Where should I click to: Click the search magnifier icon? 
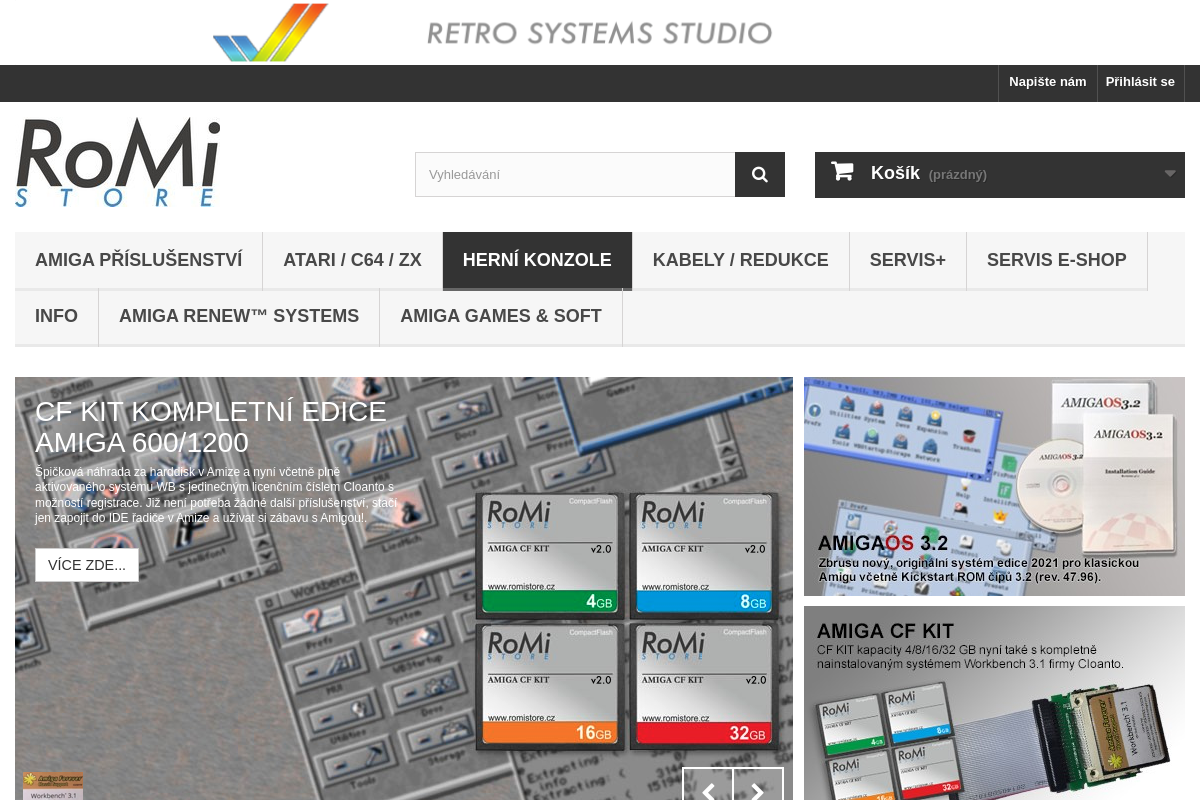pos(759,174)
